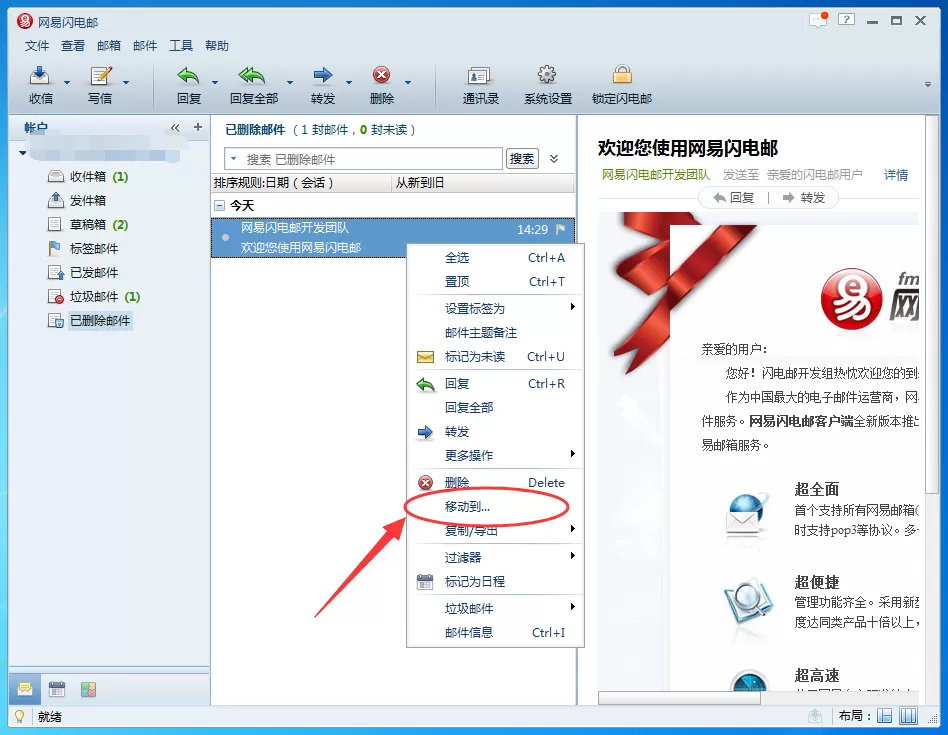Open the 写信 dropdown arrow
The width and height of the screenshot is (948, 735).
click(126, 82)
